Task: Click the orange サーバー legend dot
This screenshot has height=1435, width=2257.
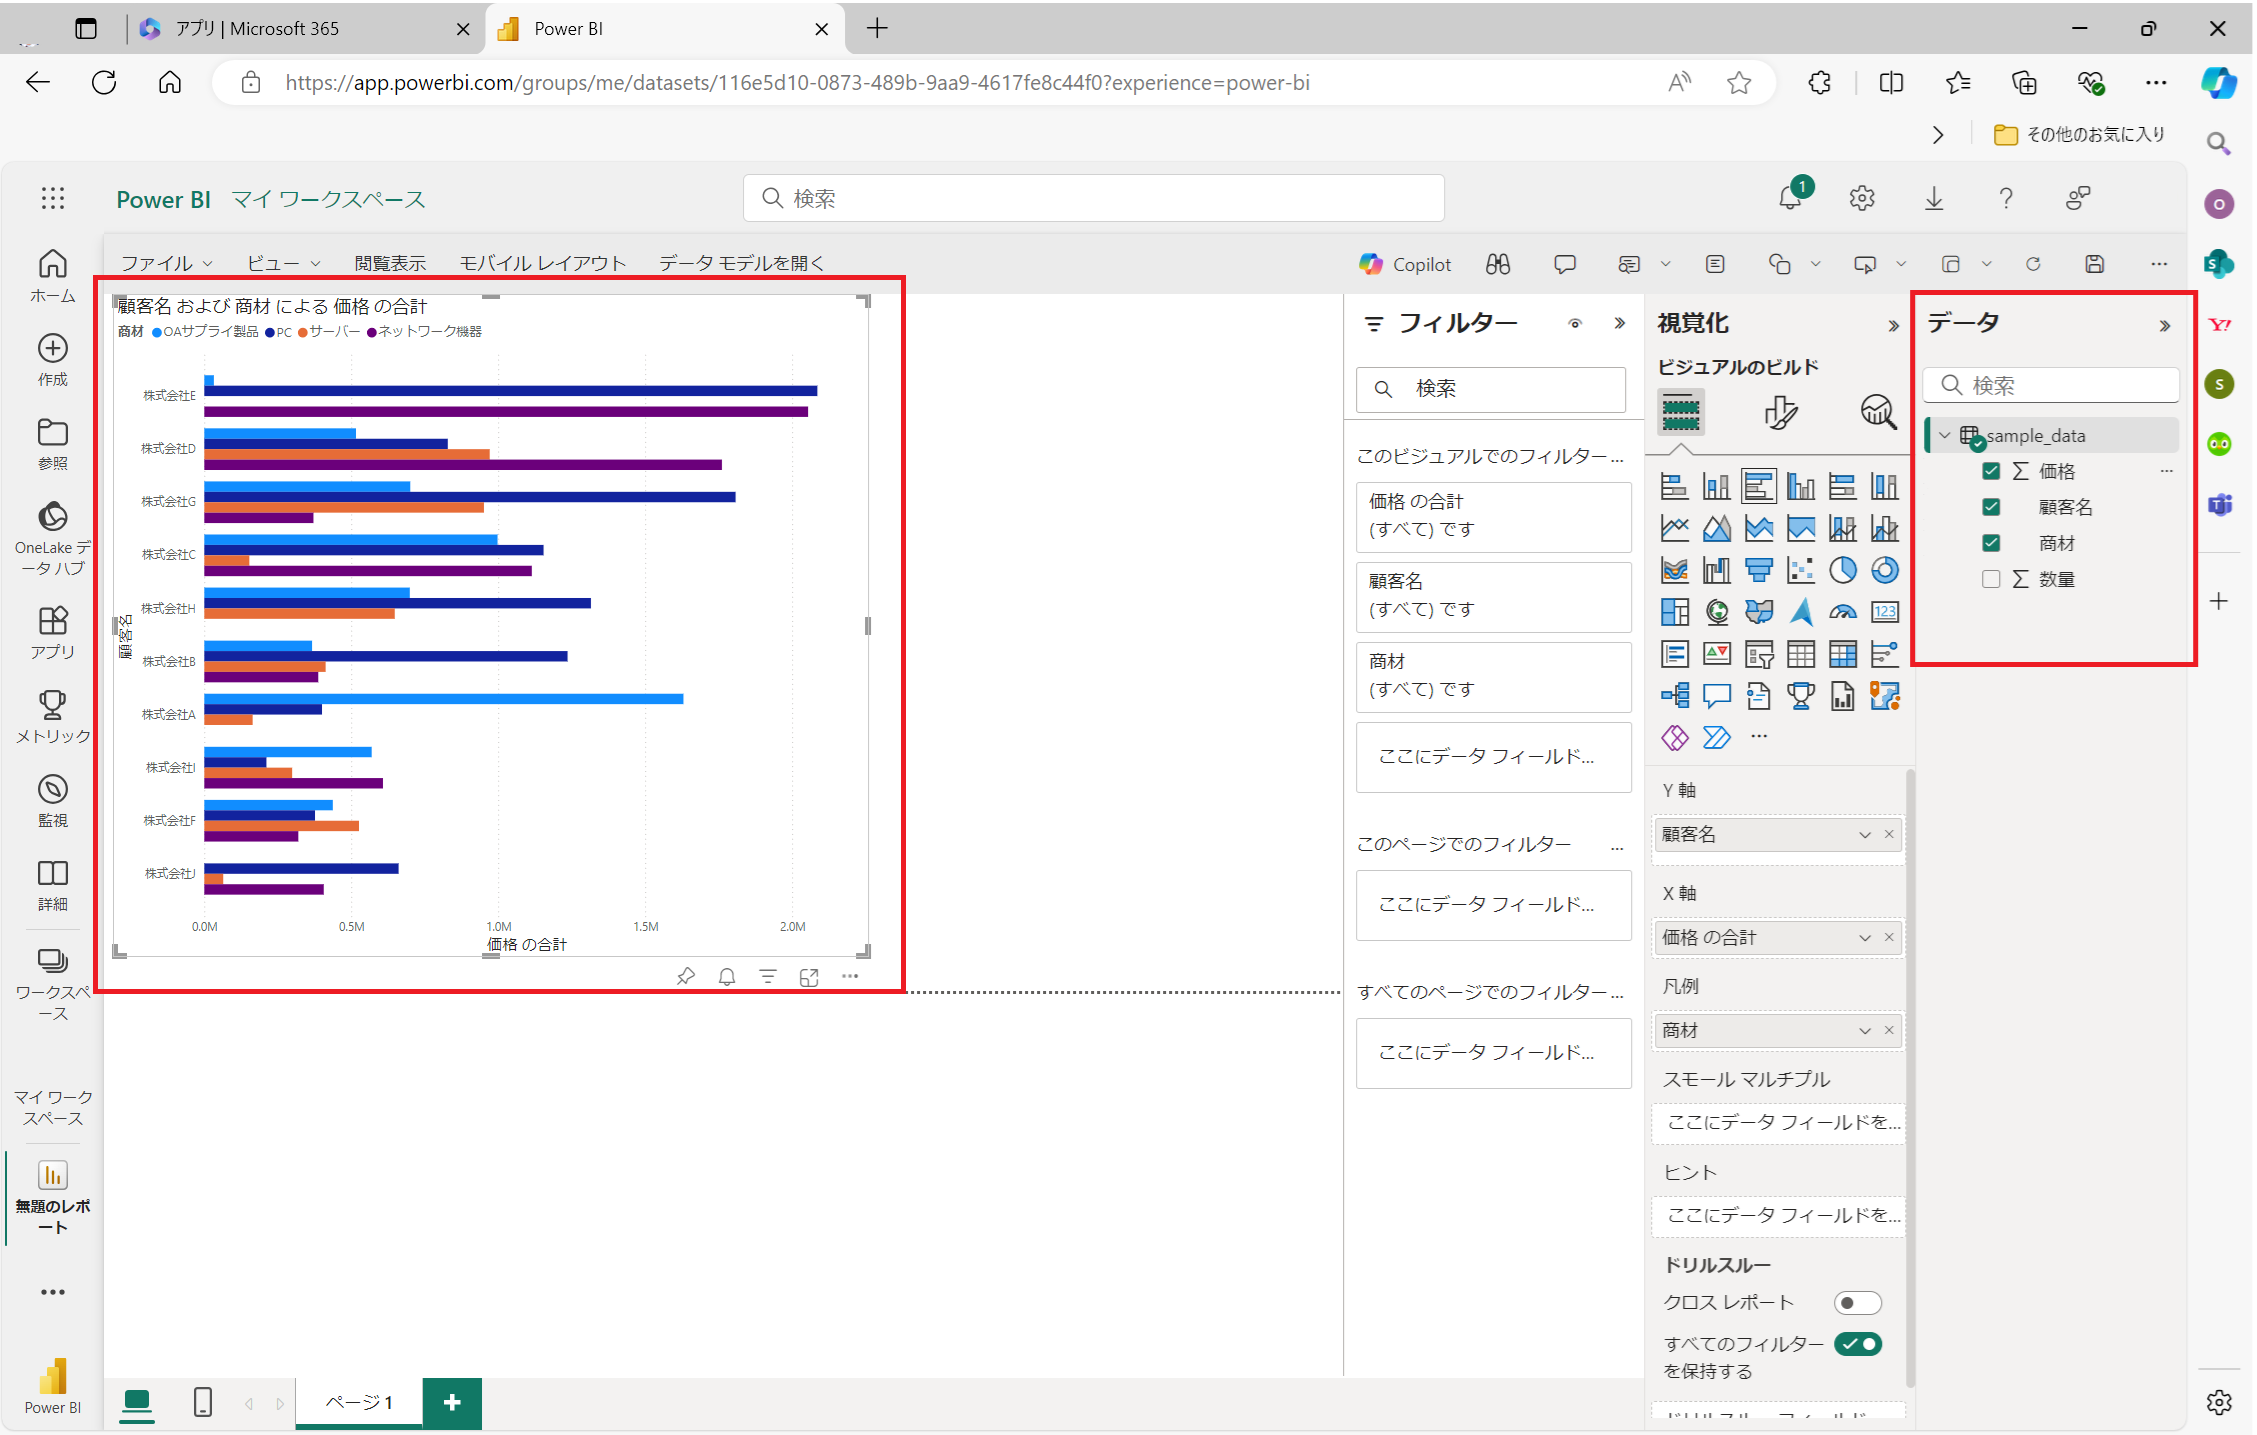Action: 302,333
